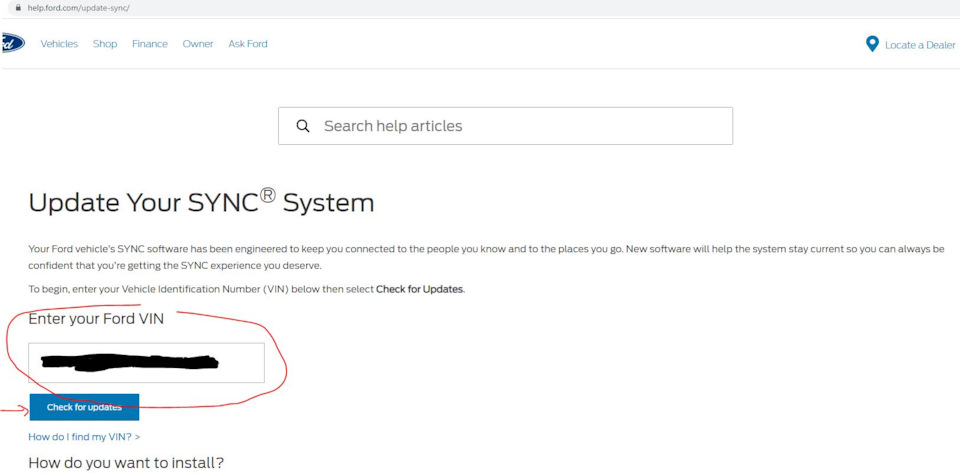This screenshot has height=474, width=960.
Task: Click the lock icon in address bar
Action: tap(18, 8)
